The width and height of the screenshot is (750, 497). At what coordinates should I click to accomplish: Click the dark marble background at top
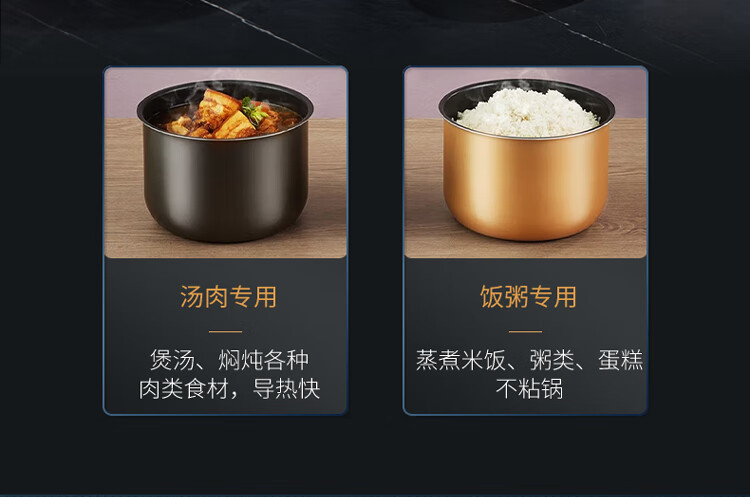[375, 29]
